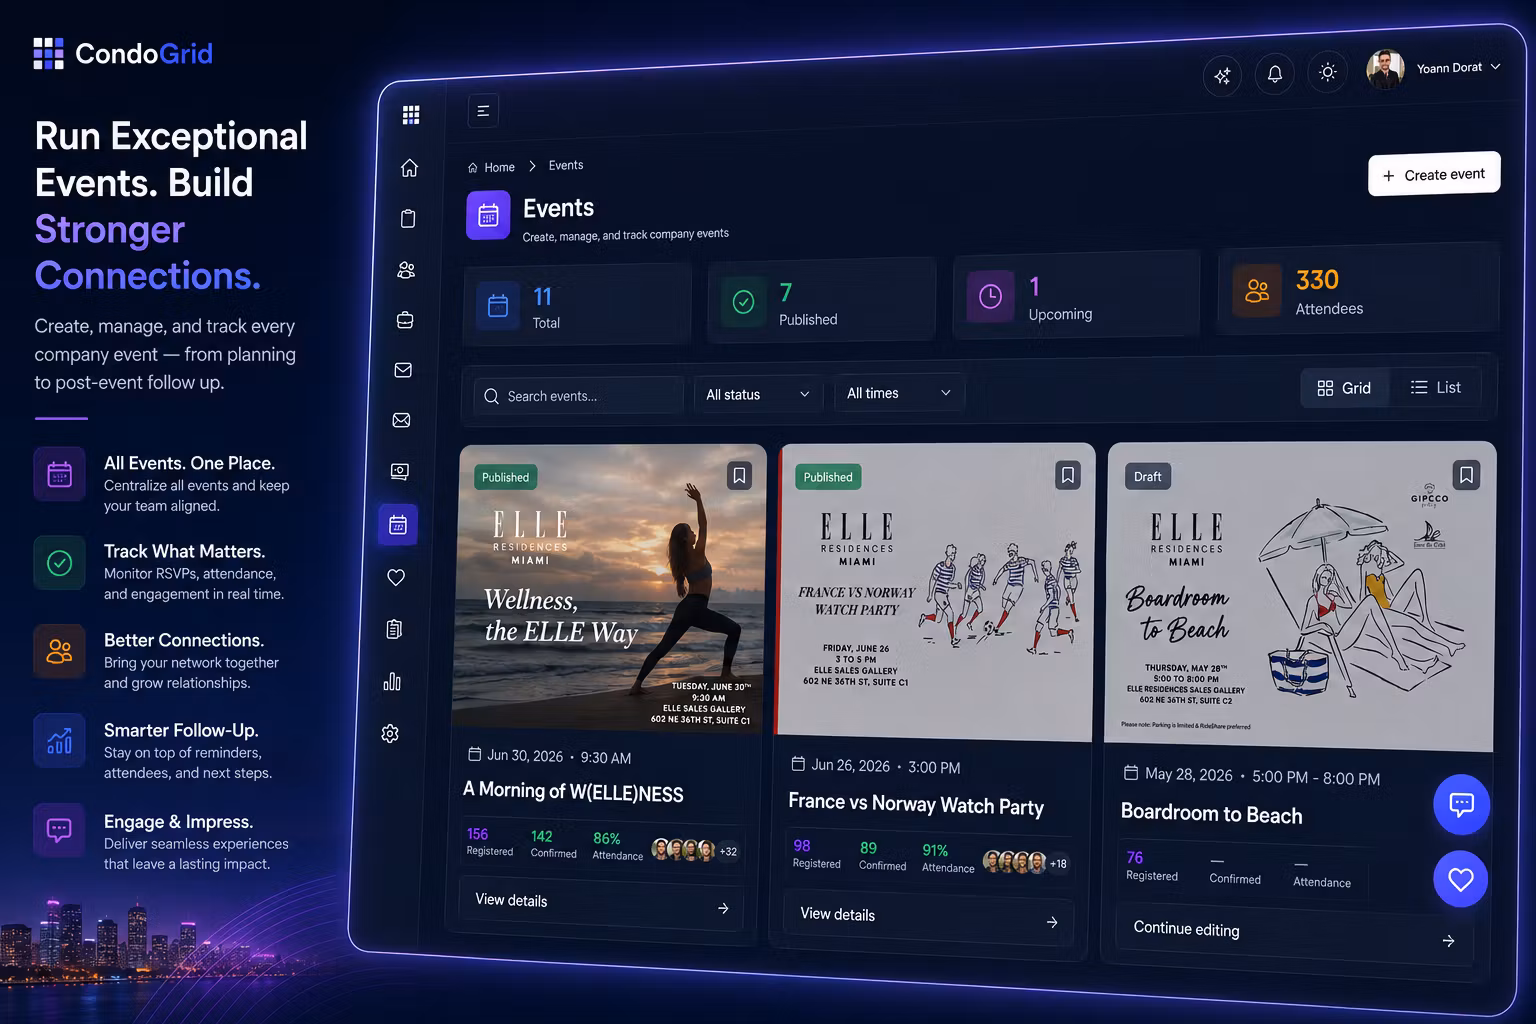Viewport: 1536px width, 1024px height.
Task: Expand the All status dropdown
Action: tap(758, 394)
